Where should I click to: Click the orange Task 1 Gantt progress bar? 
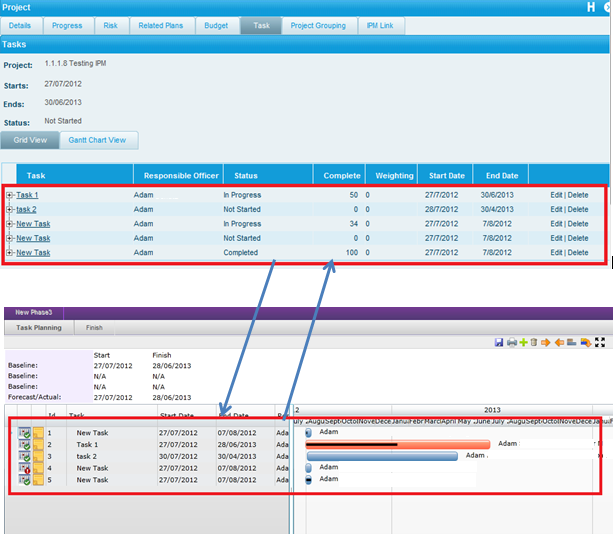(398, 445)
